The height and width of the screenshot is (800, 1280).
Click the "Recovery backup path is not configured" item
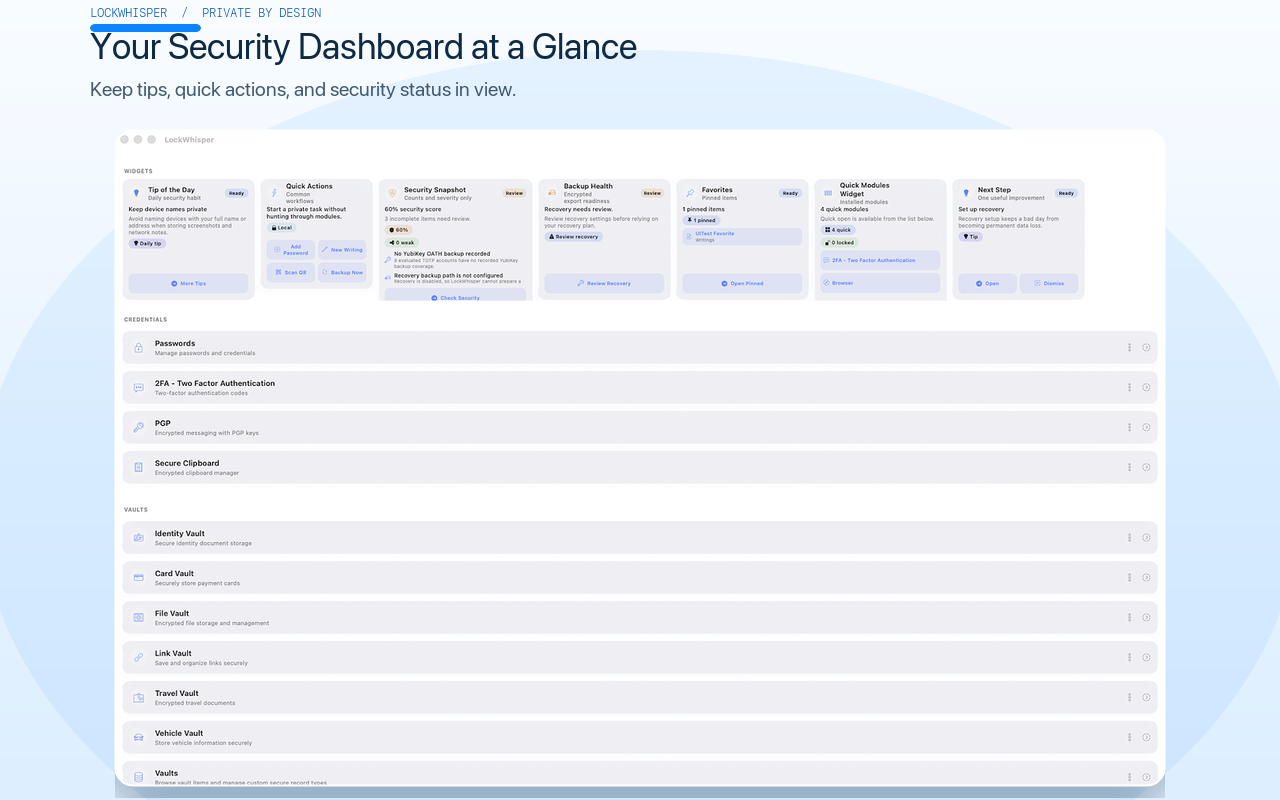point(455,278)
